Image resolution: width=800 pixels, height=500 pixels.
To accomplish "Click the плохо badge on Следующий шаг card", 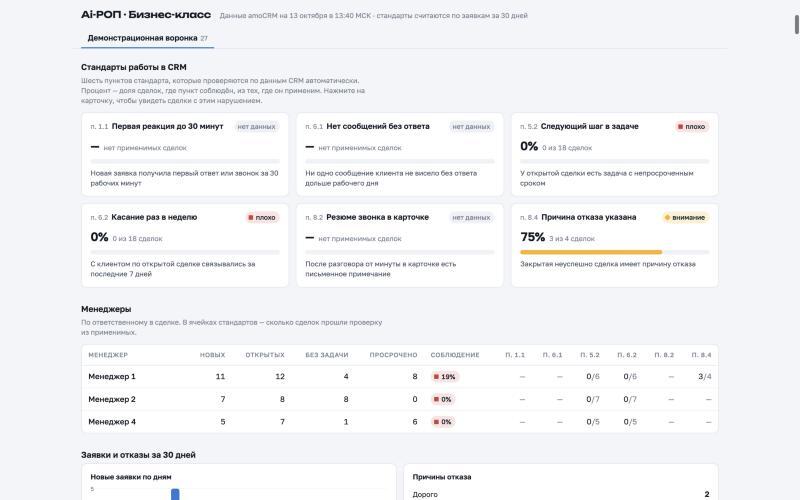I will tap(691, 127).
